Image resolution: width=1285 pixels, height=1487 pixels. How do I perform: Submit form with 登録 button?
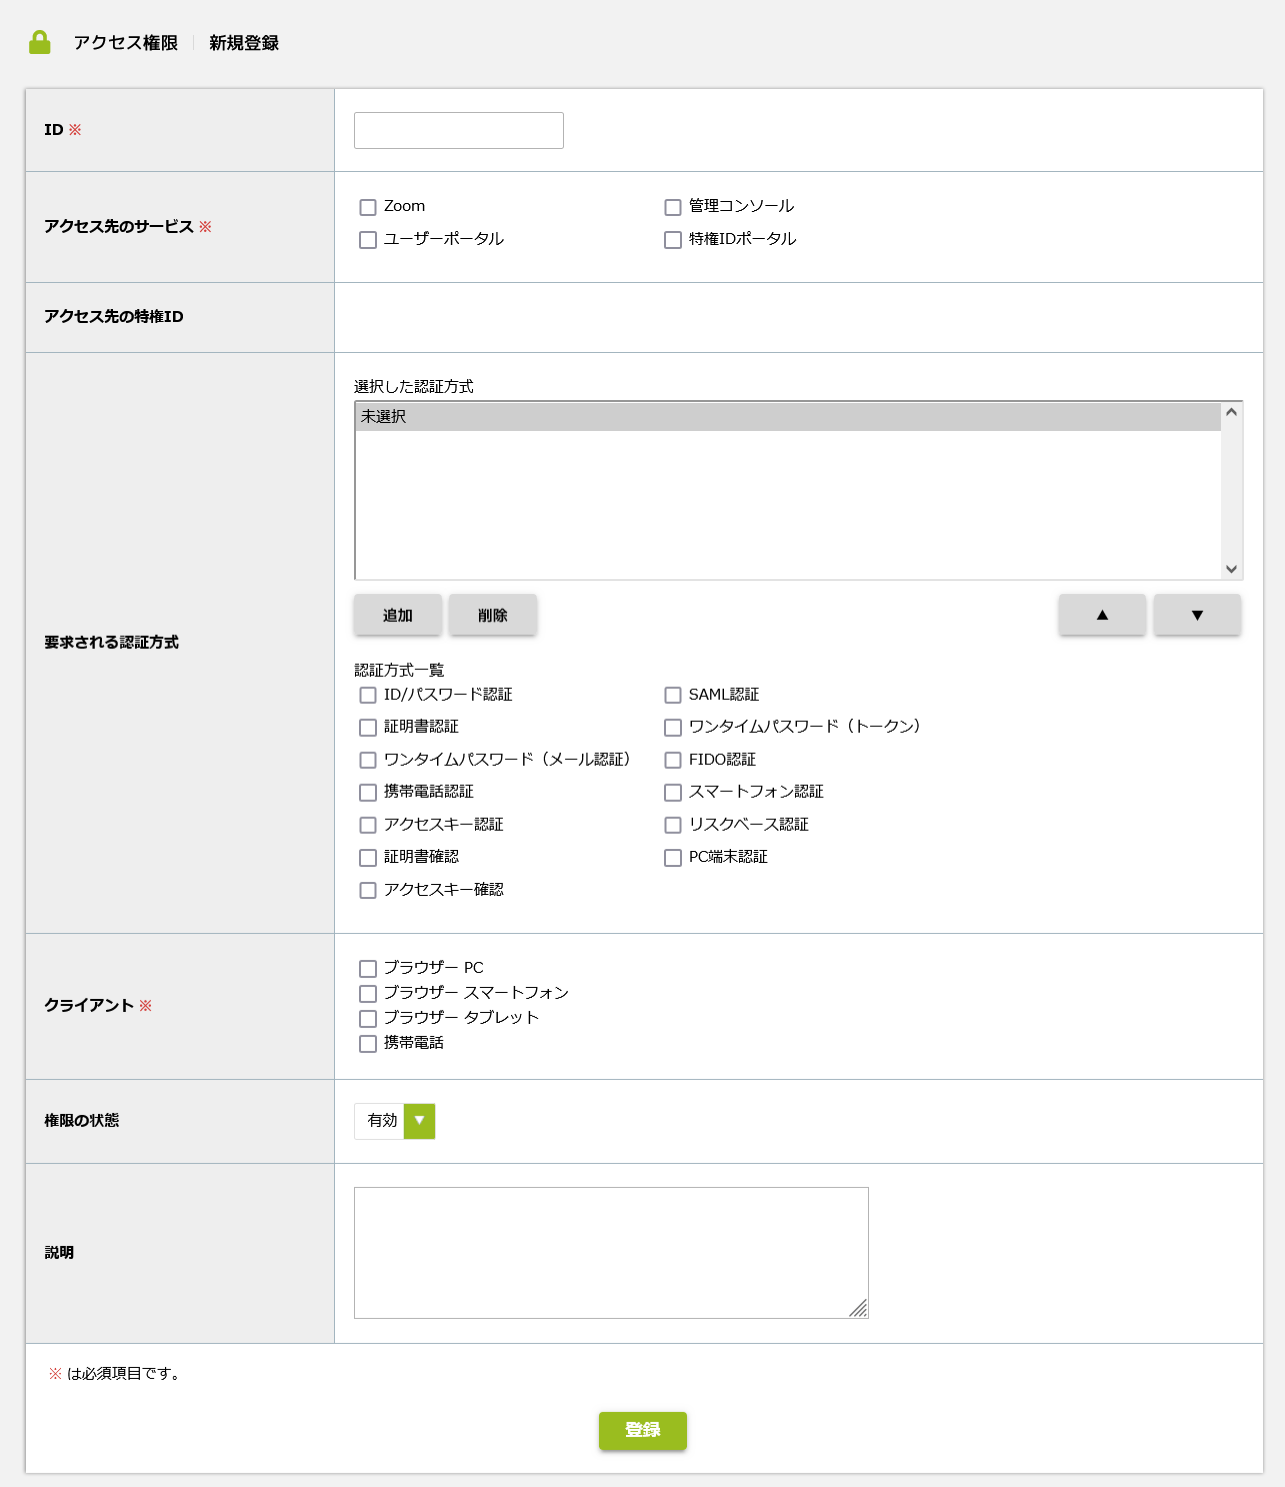pos(643,1430)
